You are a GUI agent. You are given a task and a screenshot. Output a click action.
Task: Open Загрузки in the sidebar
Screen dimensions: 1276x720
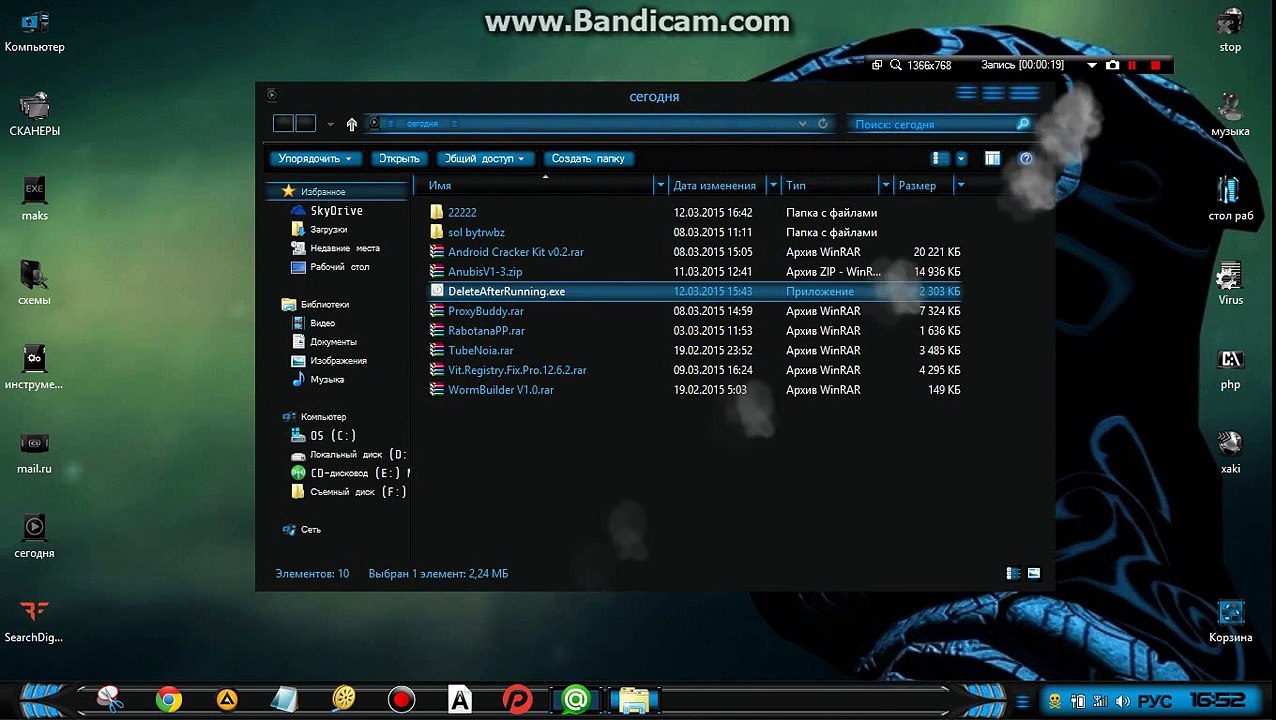pos(329,229)
